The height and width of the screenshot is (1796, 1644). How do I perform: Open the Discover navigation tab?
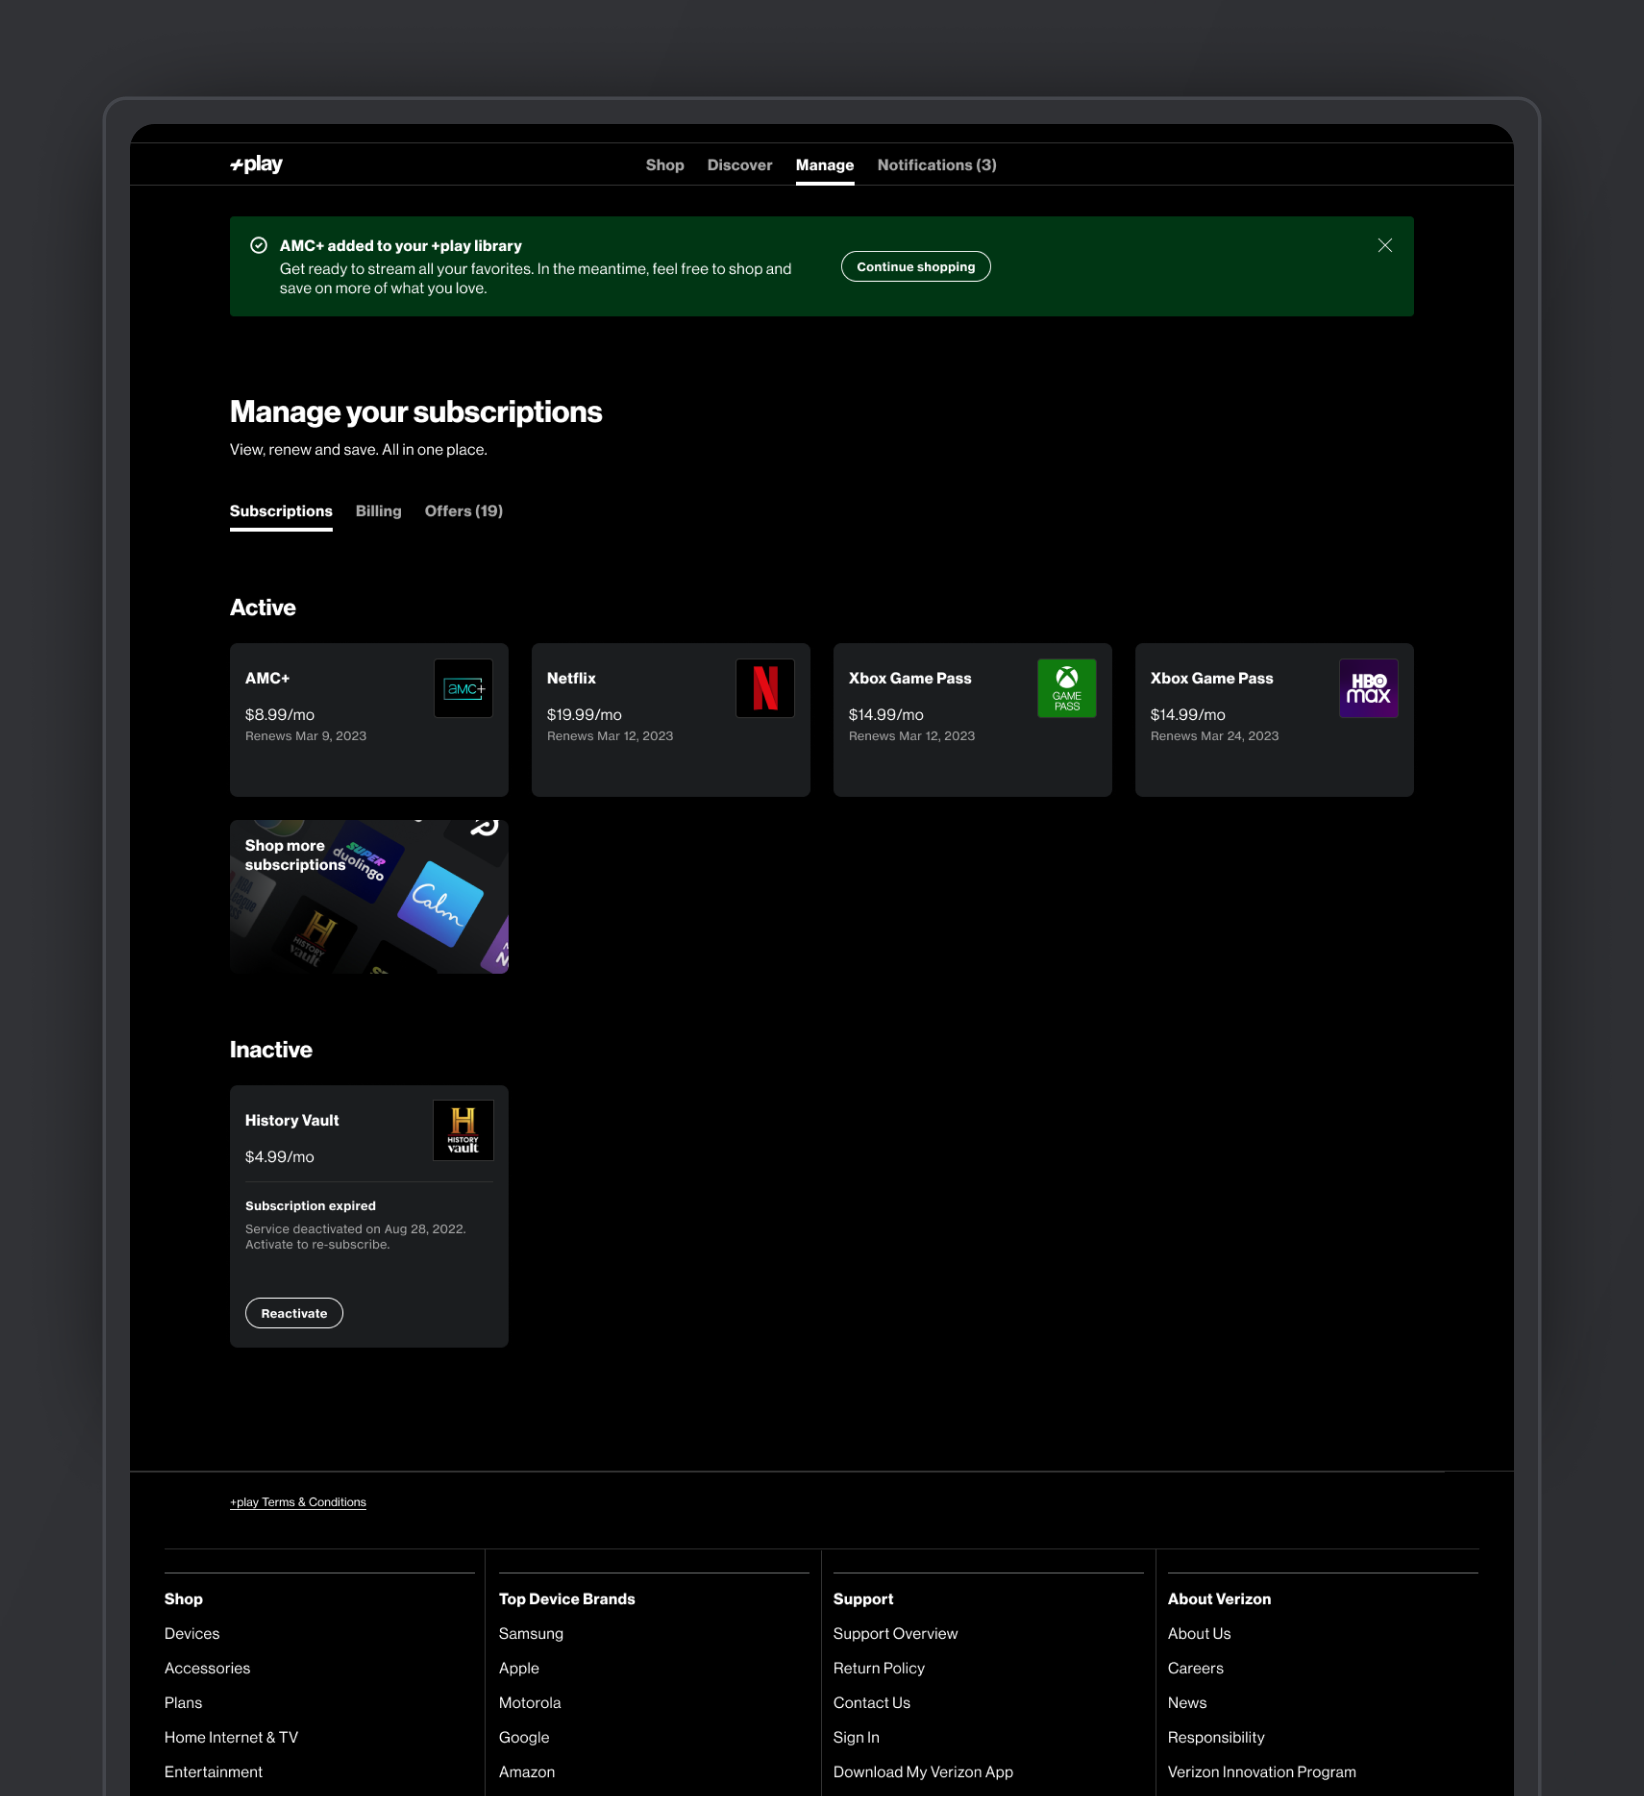coord(740,165)
